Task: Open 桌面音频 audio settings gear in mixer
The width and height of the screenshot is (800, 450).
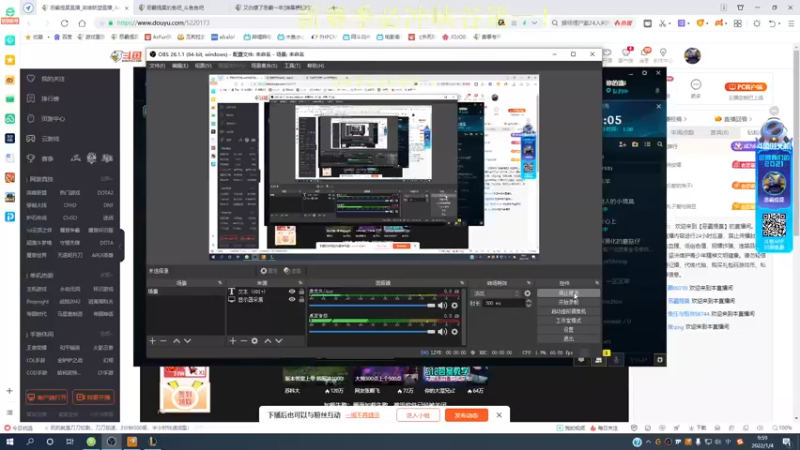Action: [455, 332]
